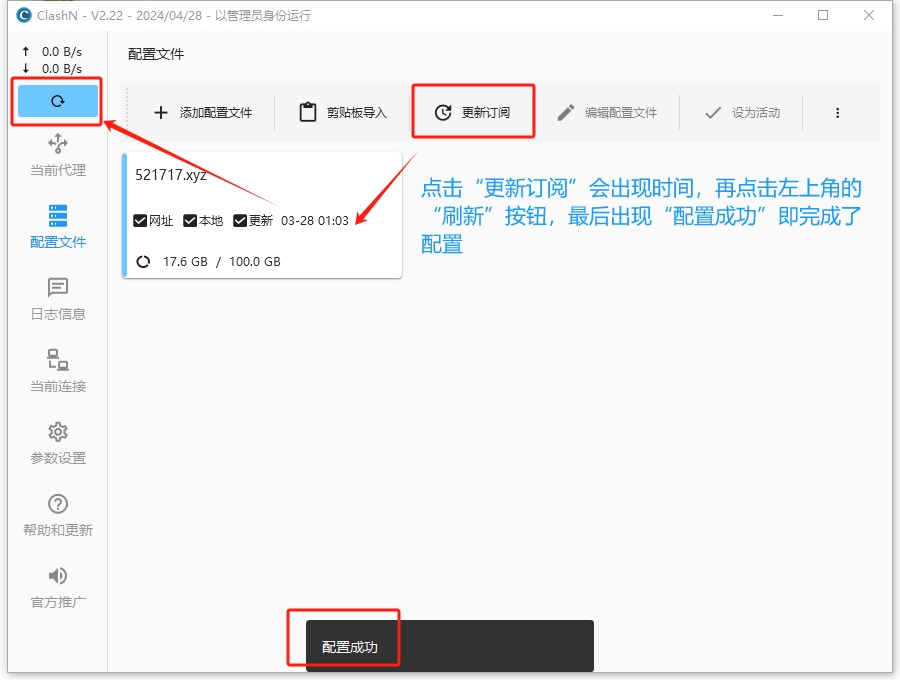
Task: View the 当前连接 connections page
Action: coord(57,371)
